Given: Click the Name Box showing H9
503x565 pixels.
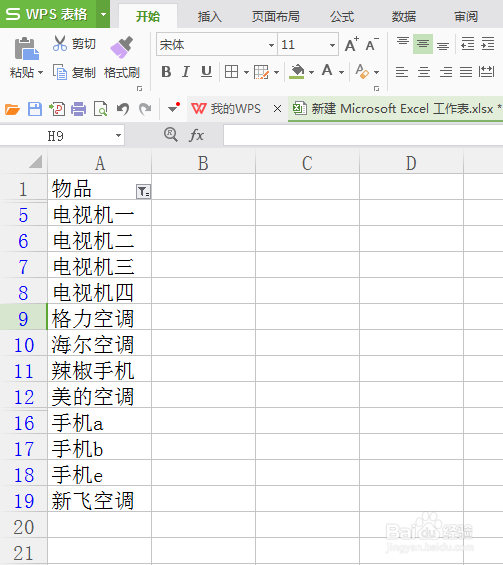Looking at the screenshot, I should (56, 136).
